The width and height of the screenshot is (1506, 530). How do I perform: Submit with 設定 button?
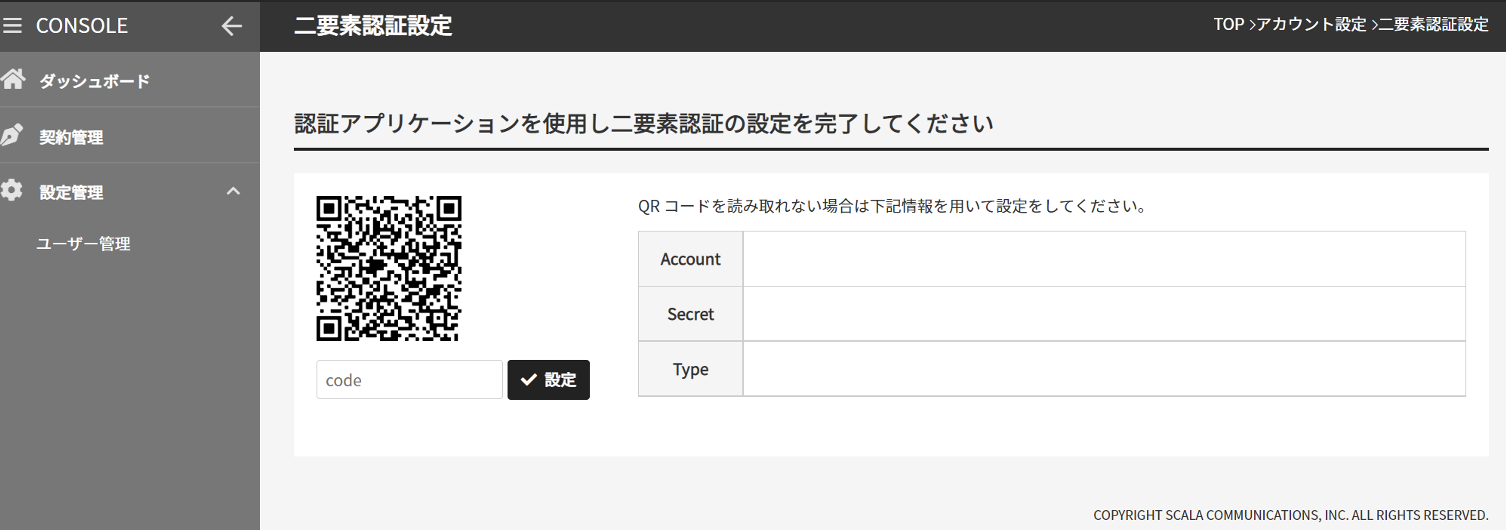tap(549, 380)
